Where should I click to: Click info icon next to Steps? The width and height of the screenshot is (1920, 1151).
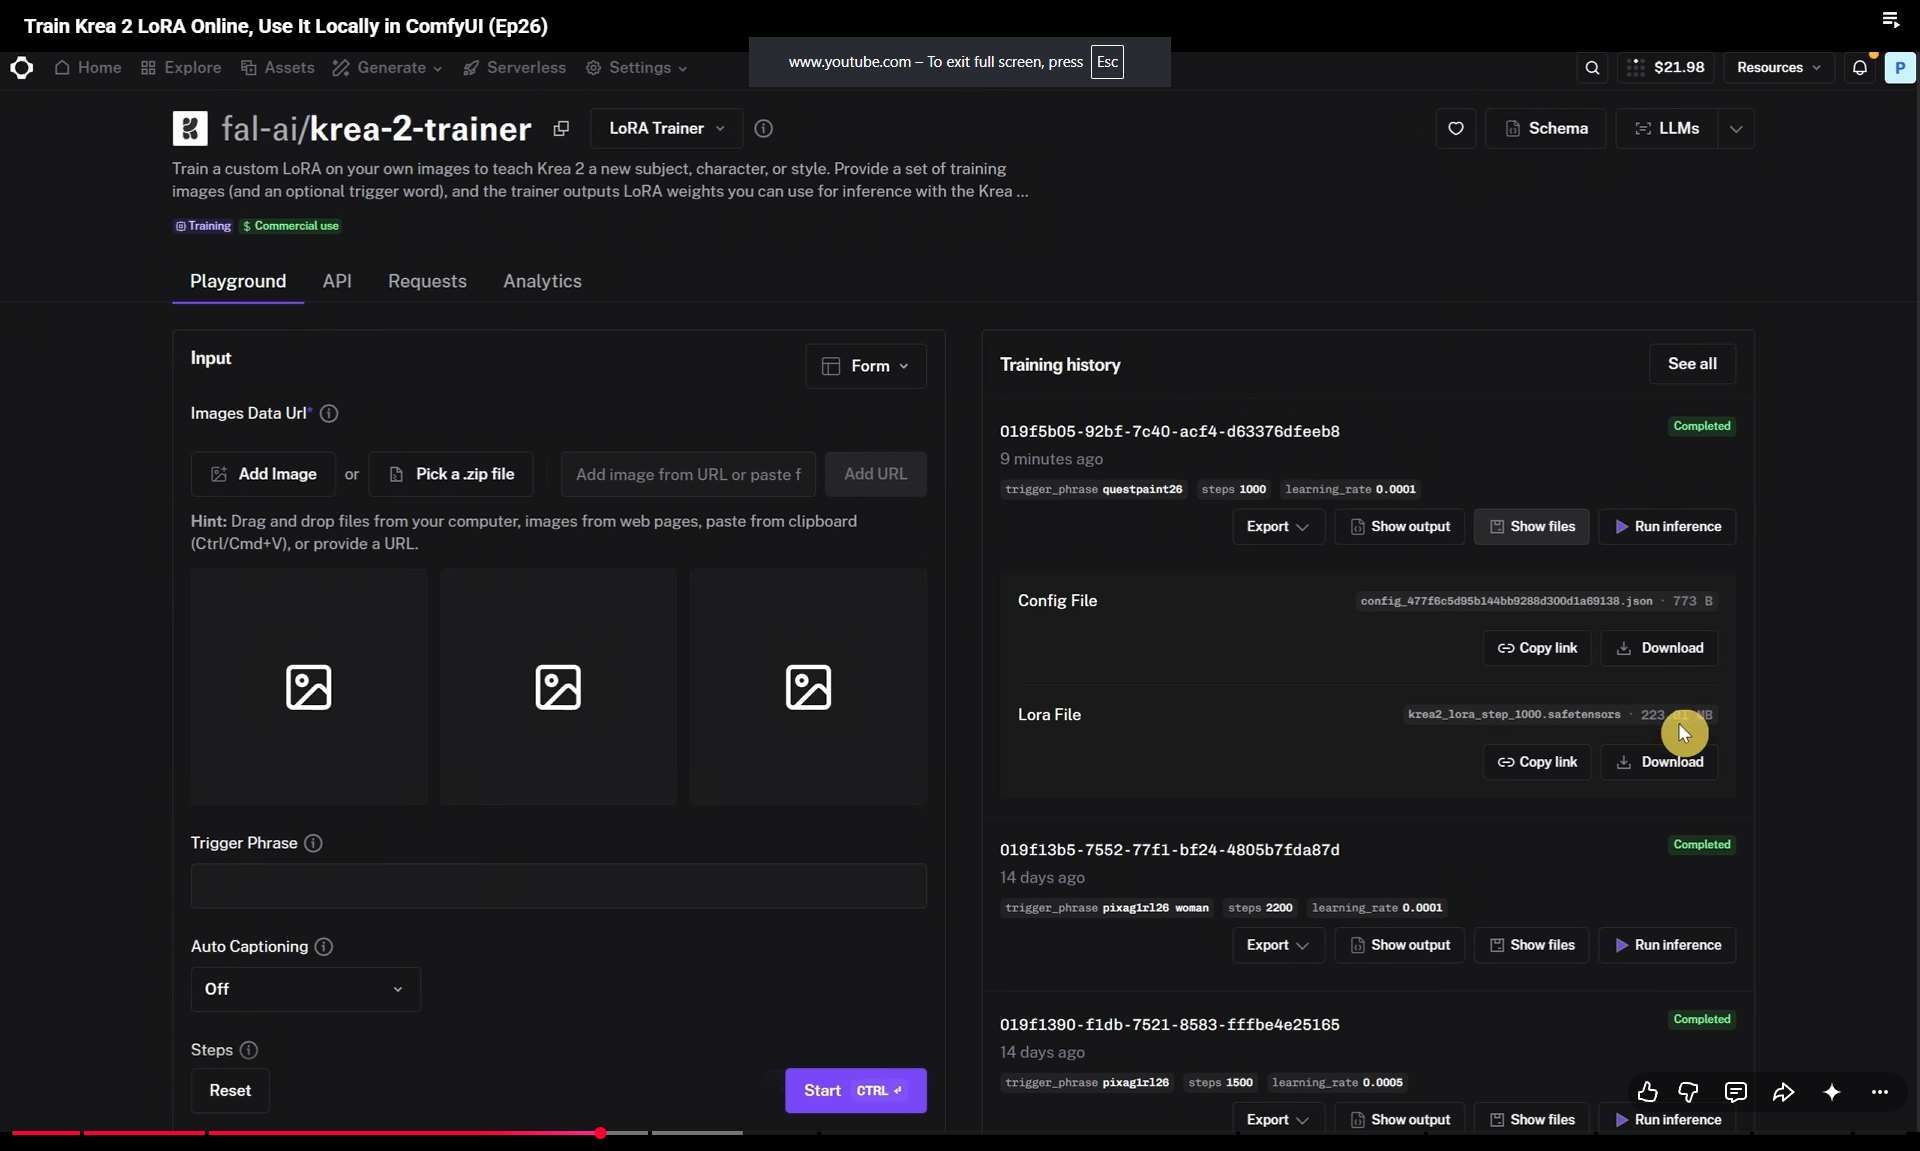pyautogui.click(x=248, y=1050)
